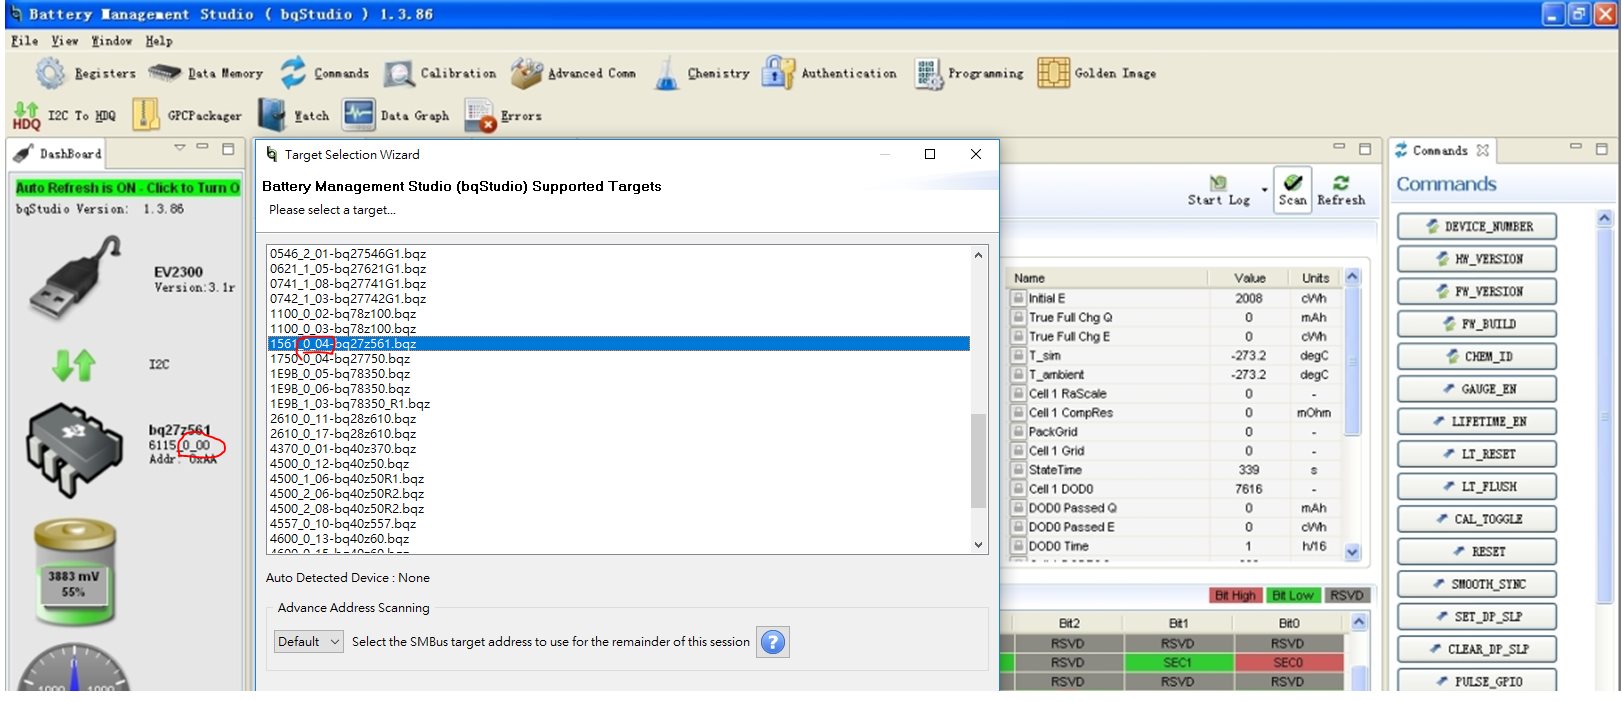Send the DEVICE_NUMBER command
Image resolution: width=1622 pixels, height=702 pixels.
(x=1476, y=226)
